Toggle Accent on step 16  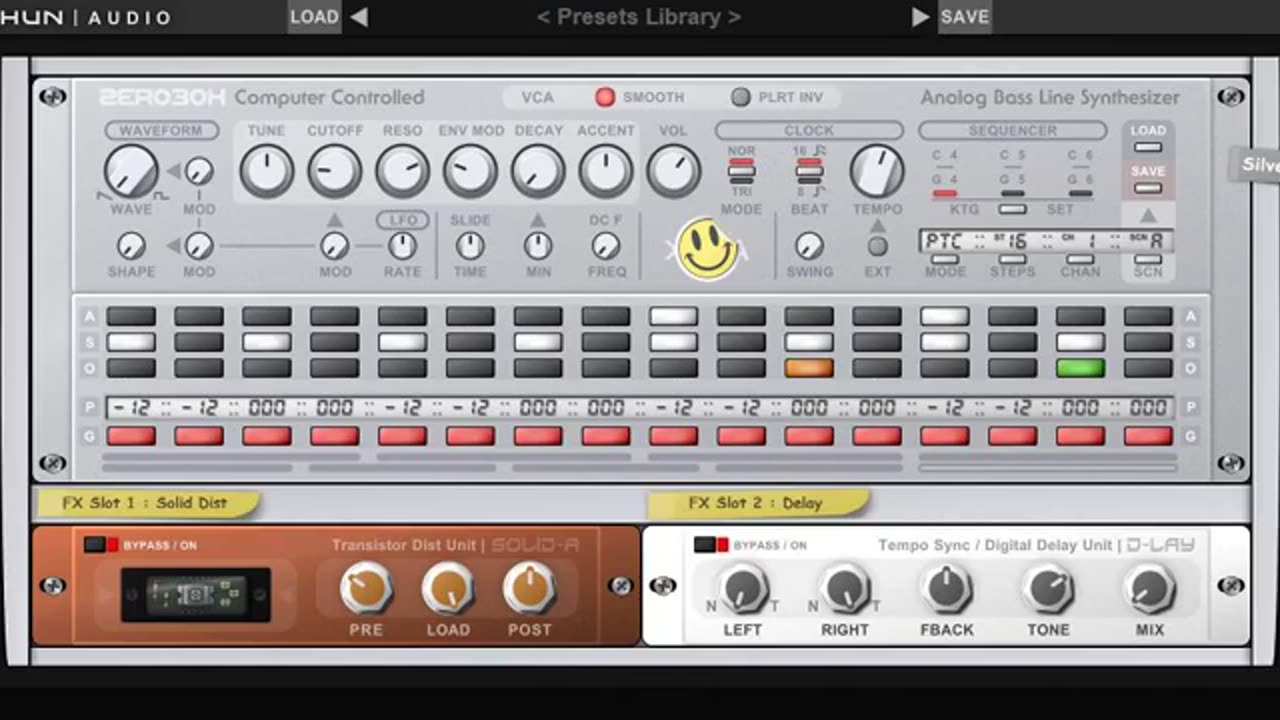[1148, 317]
